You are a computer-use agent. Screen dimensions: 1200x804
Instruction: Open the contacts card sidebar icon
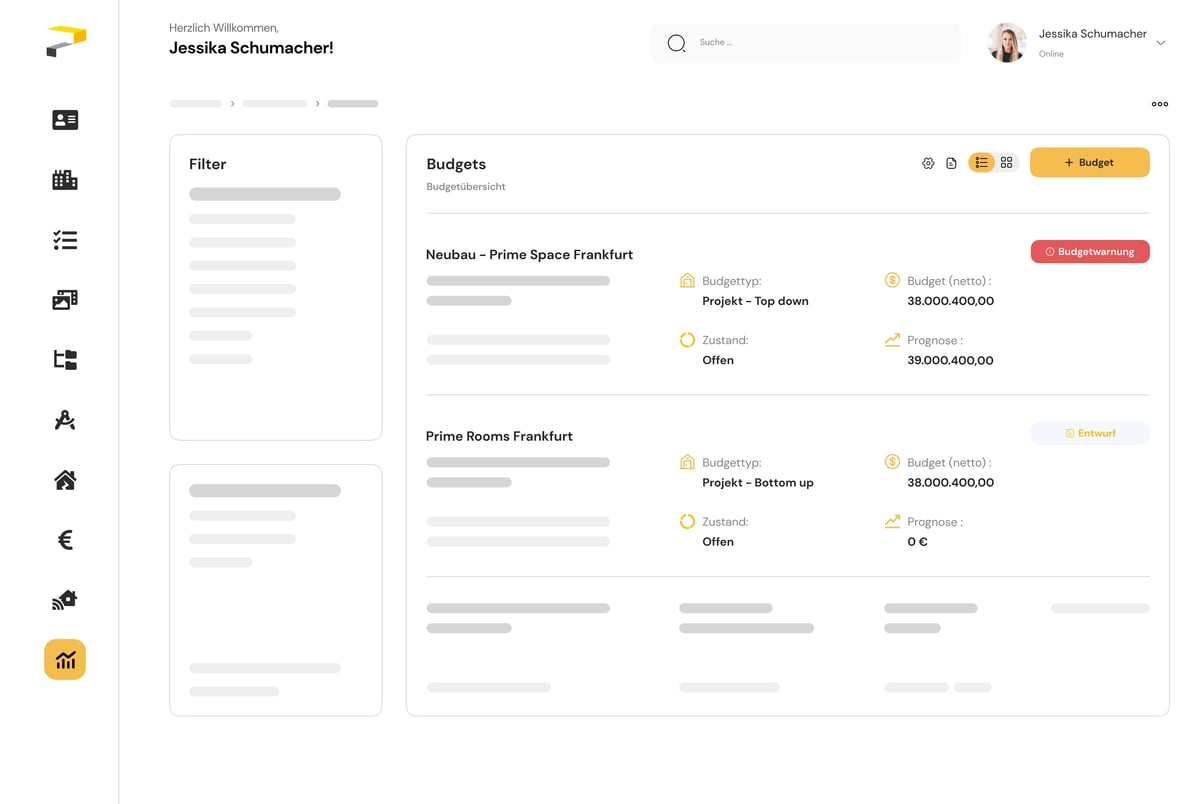[65, 120]
